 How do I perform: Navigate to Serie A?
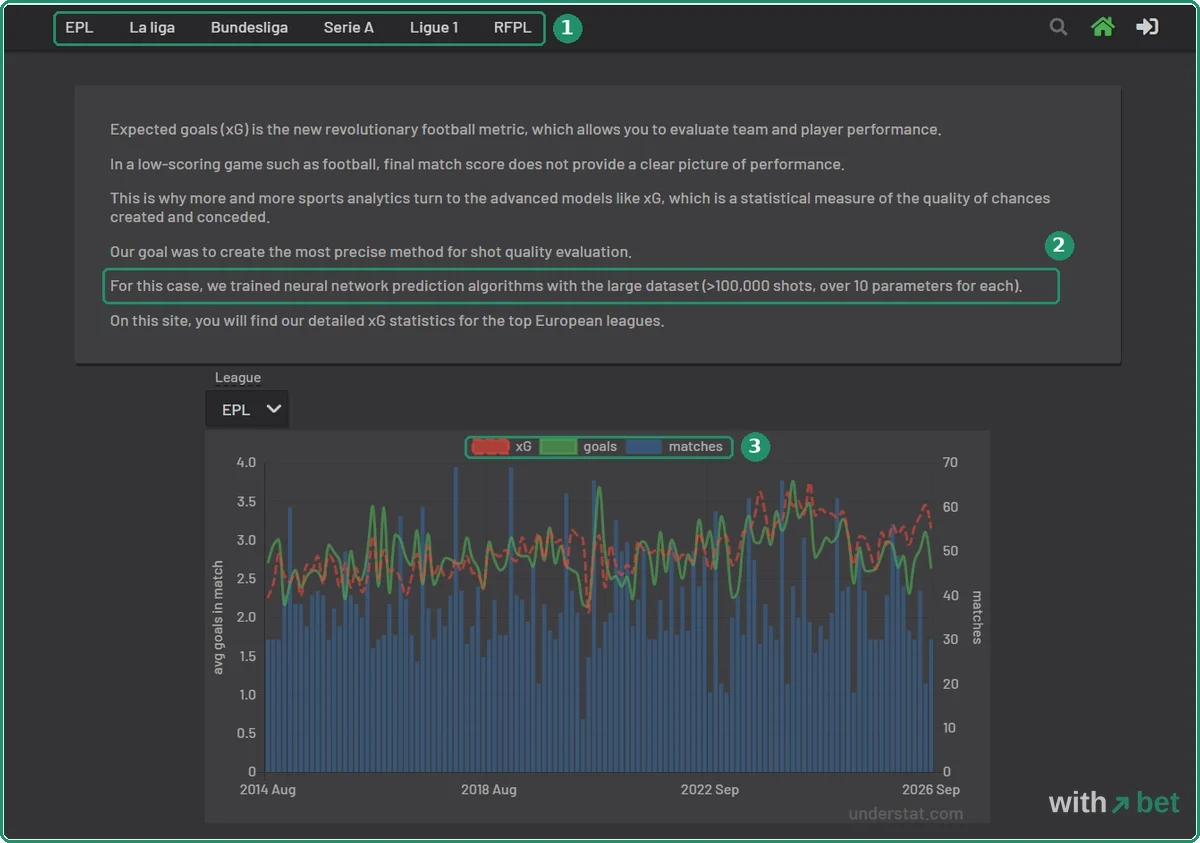point(349,27)
